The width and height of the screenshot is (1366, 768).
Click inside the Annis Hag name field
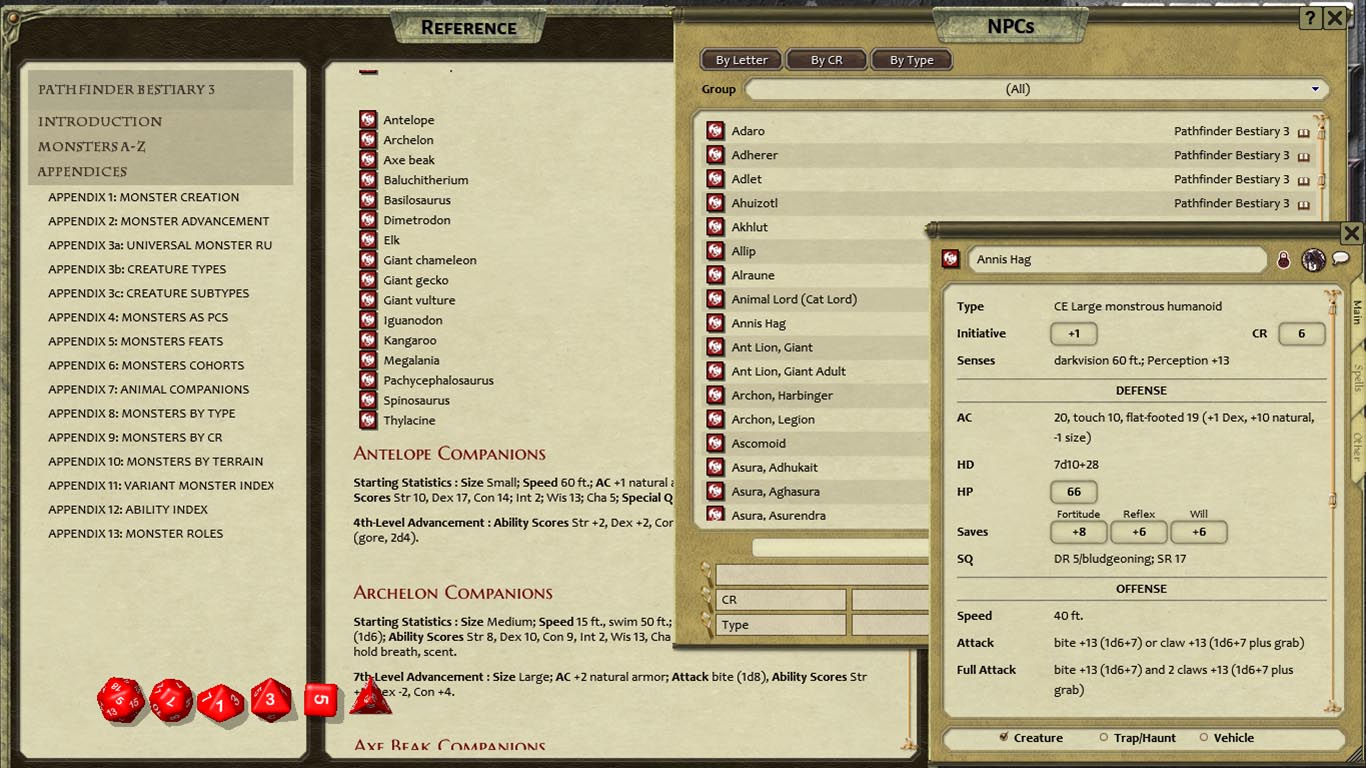click(1110, 259)
